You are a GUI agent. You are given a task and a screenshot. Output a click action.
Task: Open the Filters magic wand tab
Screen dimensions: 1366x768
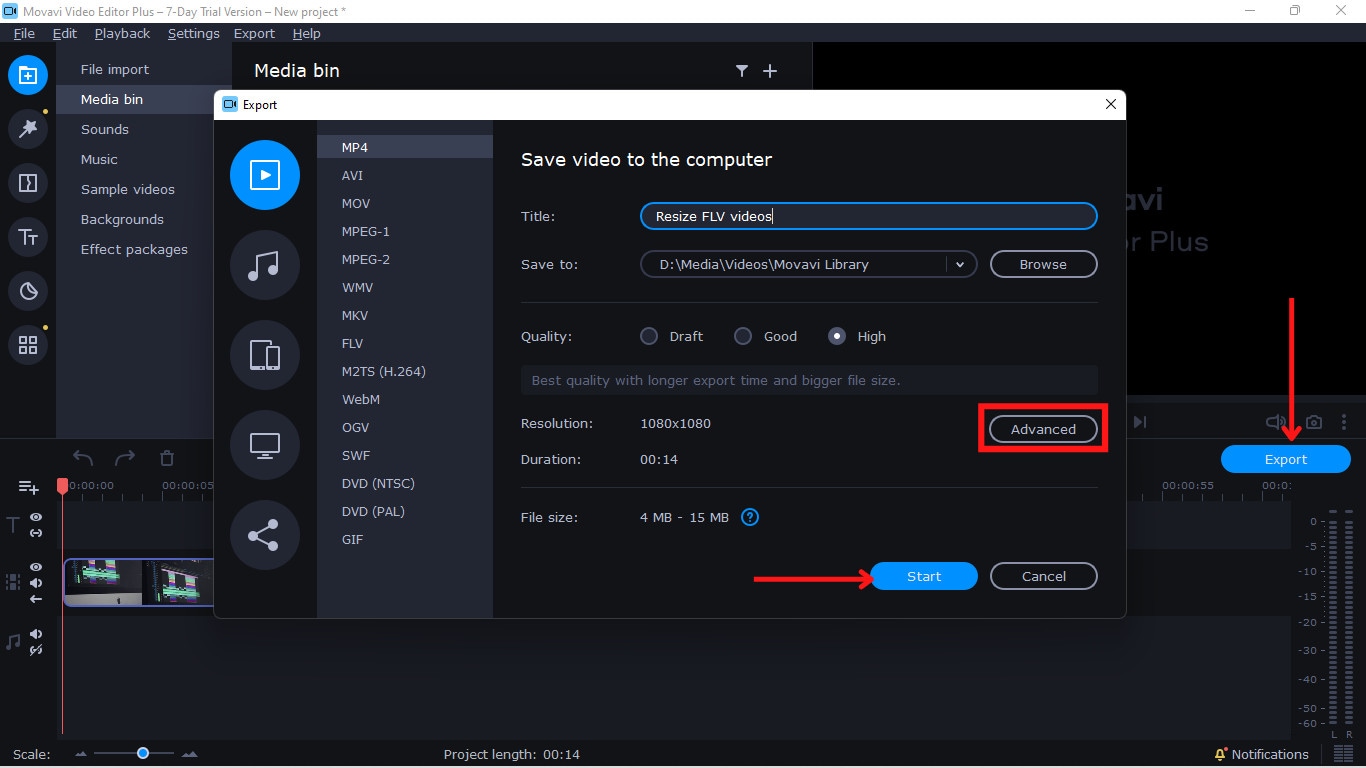pyautogui.click(x=28, y=128)
